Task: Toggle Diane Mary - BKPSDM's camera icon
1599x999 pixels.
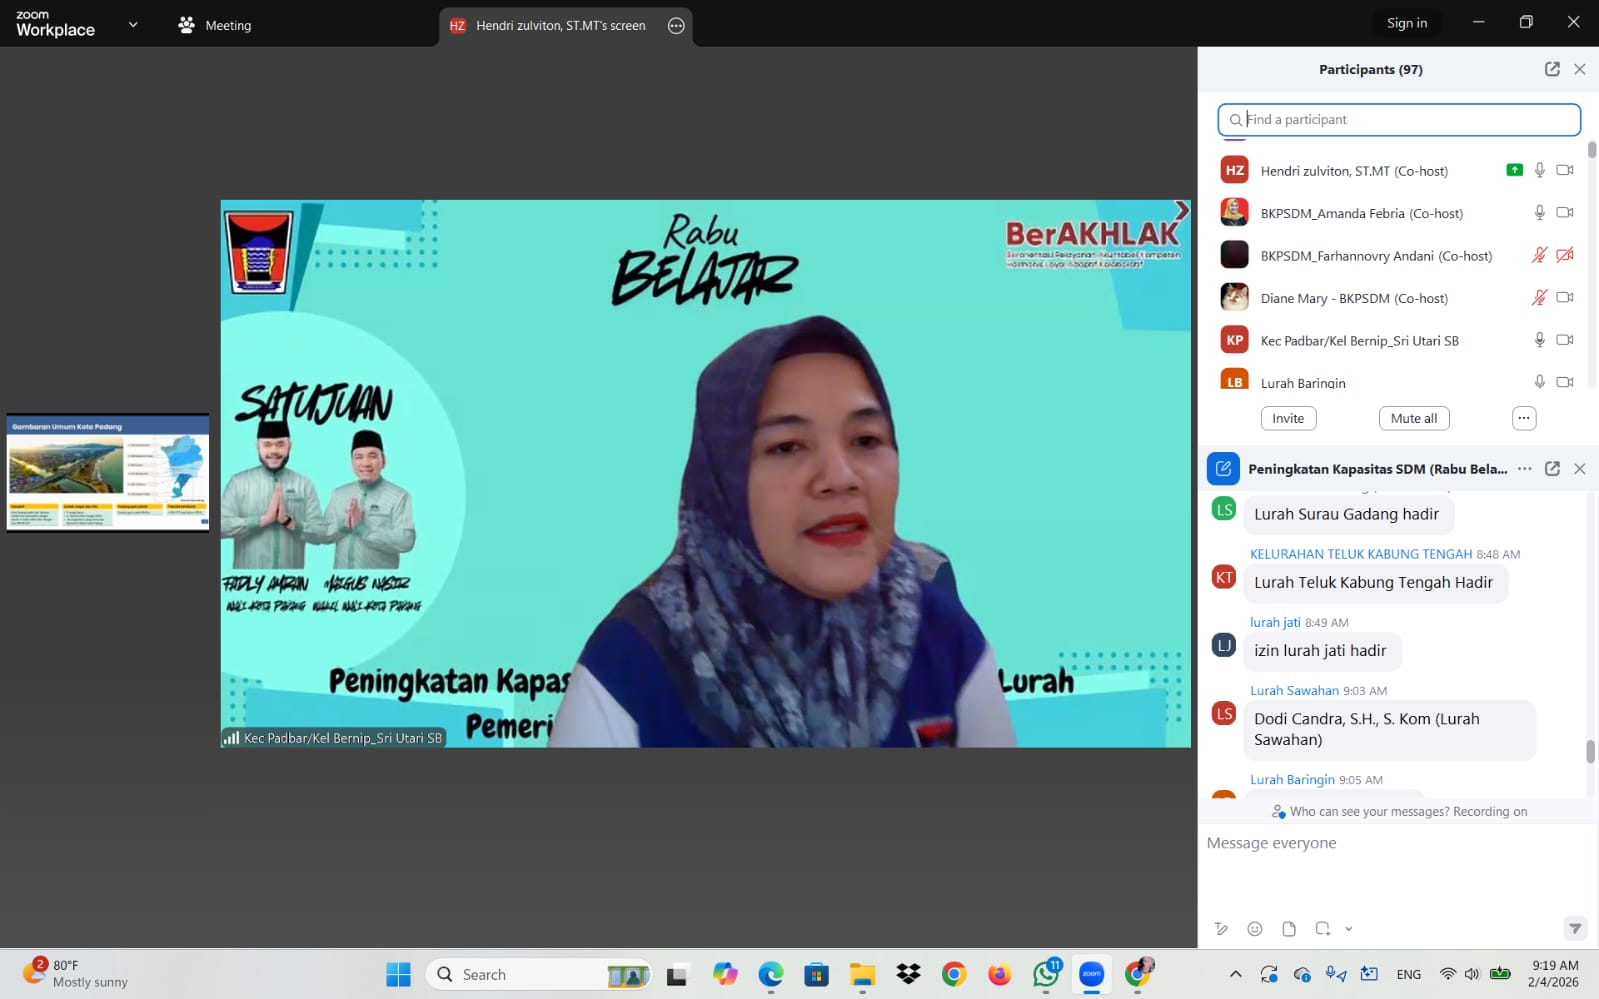Action: (1565, 298)
